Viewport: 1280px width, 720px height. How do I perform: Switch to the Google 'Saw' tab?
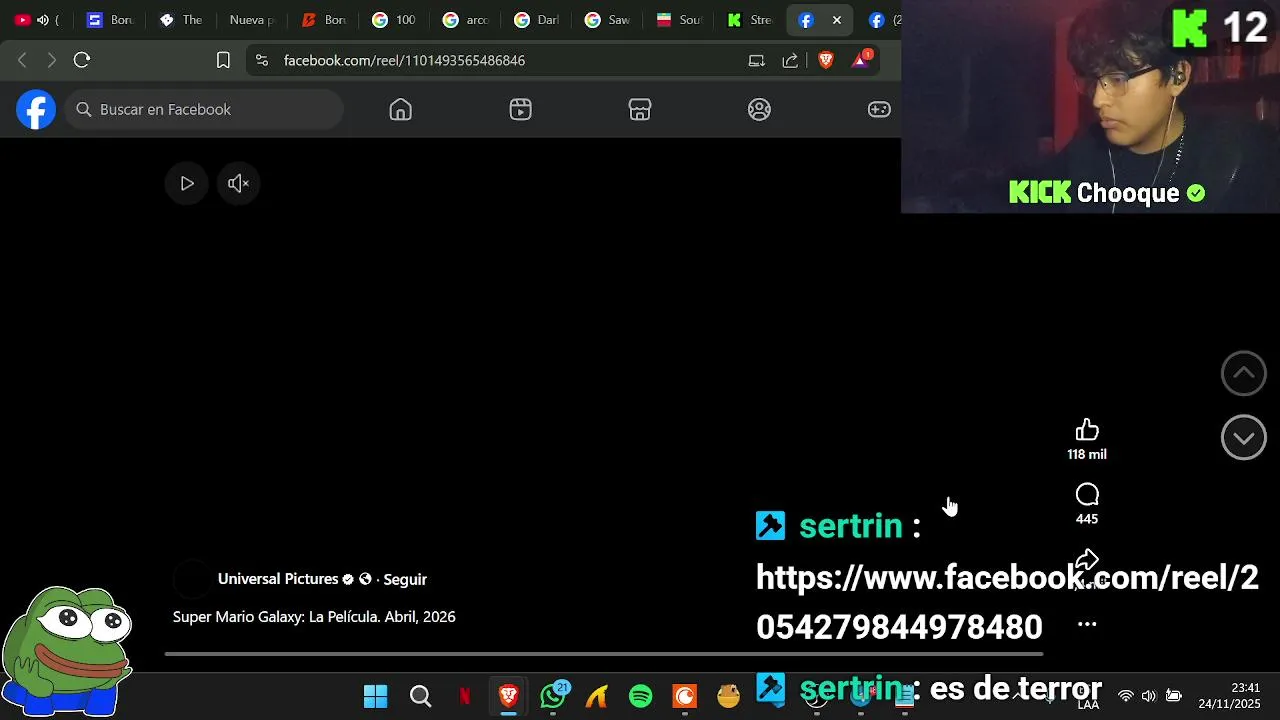[x=608, y=20]
